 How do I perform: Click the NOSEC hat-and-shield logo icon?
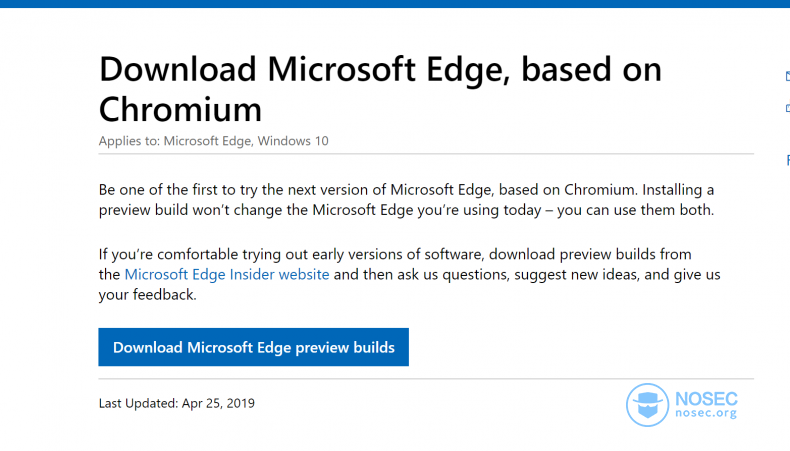[647, 404]
